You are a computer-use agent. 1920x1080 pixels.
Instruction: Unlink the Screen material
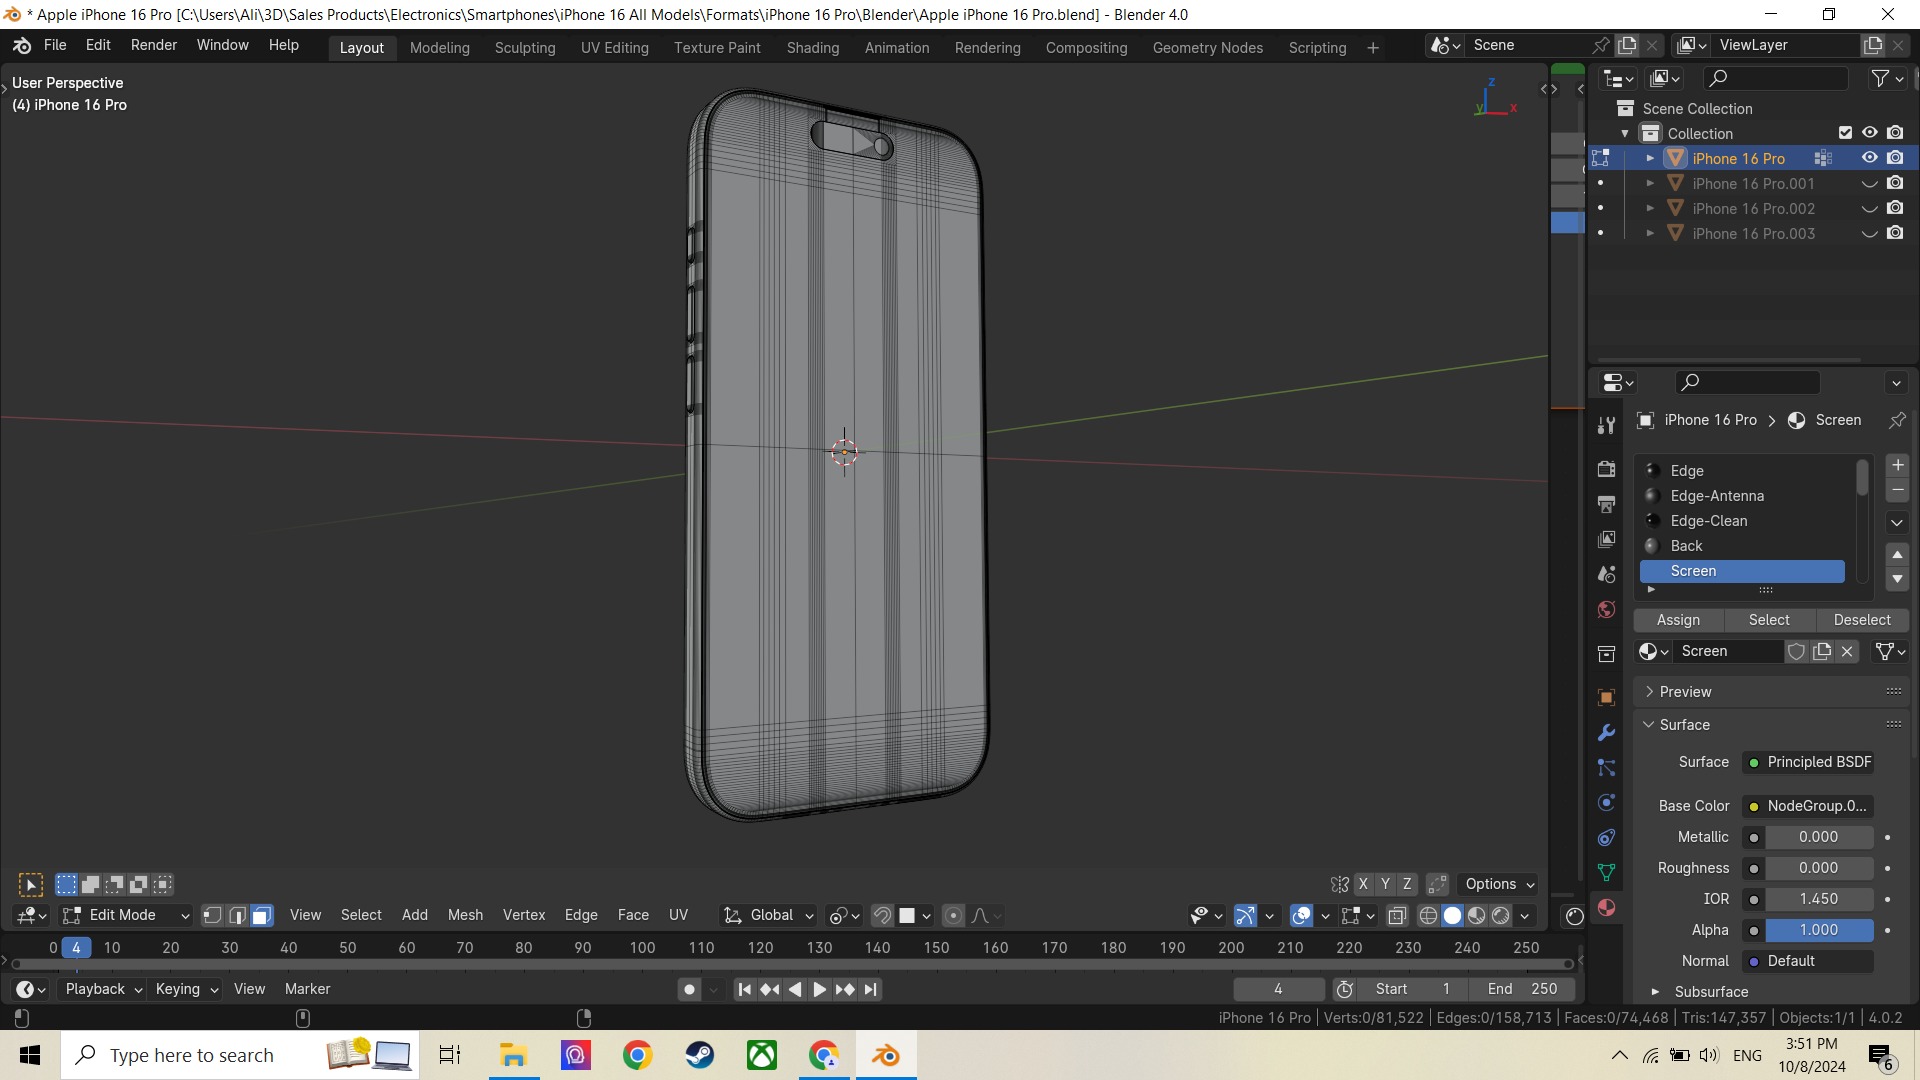coord(1847,651)
